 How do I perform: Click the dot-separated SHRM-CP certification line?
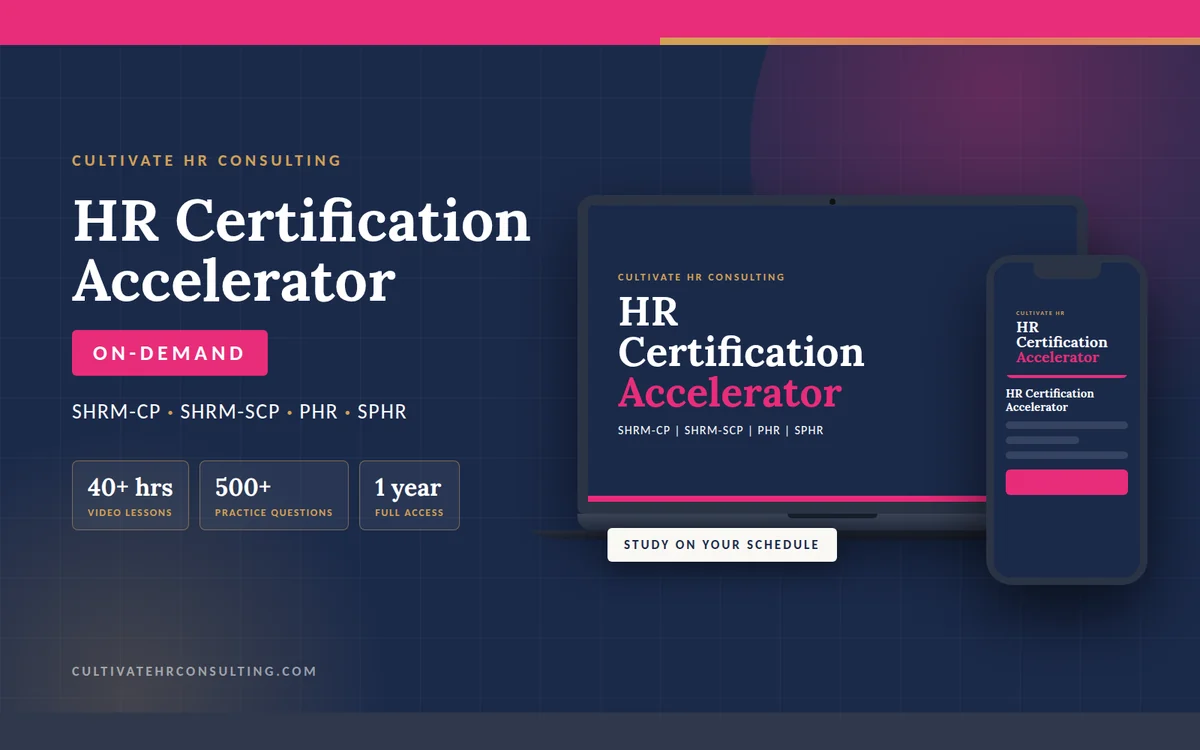coord(239,411)
